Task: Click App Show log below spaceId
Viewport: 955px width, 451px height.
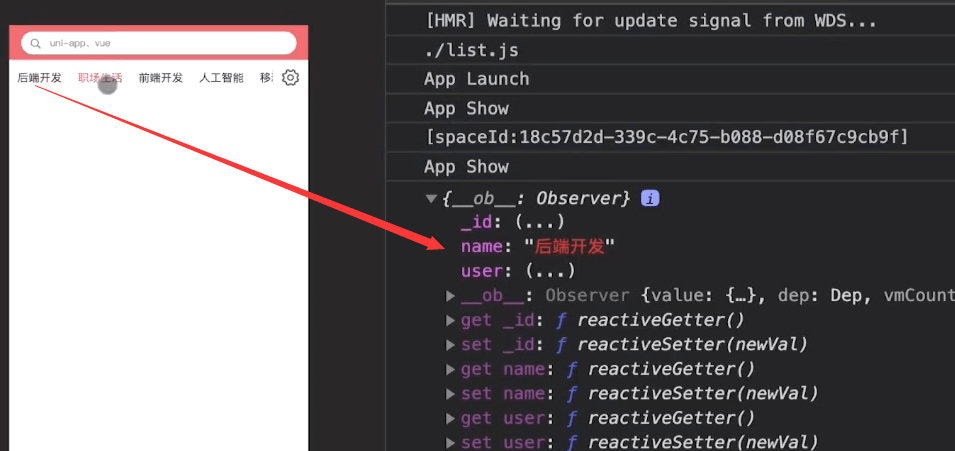Action: pos(467,167)
